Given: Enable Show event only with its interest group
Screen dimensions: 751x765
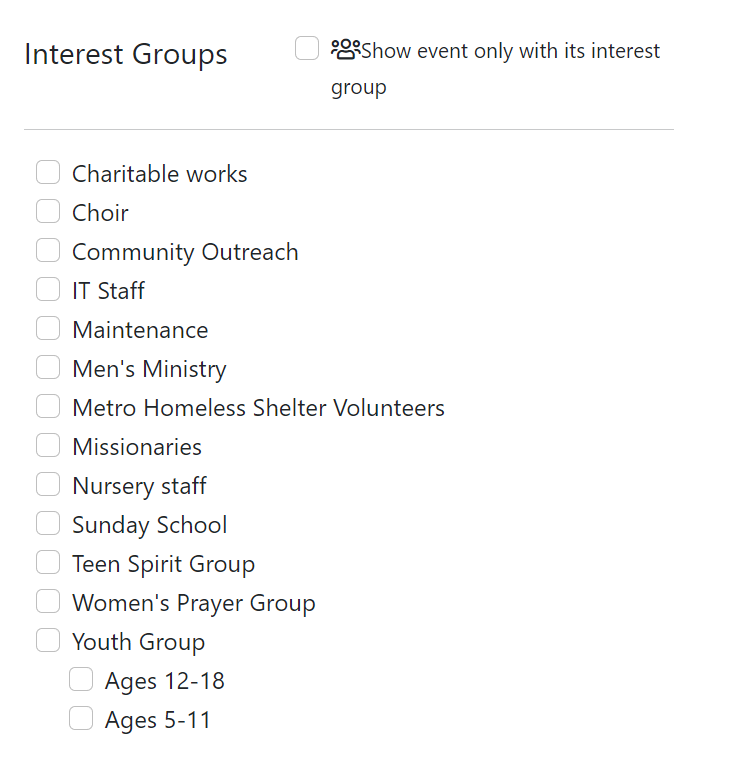Looking at the screenshot, I should [x=307, y=48].
